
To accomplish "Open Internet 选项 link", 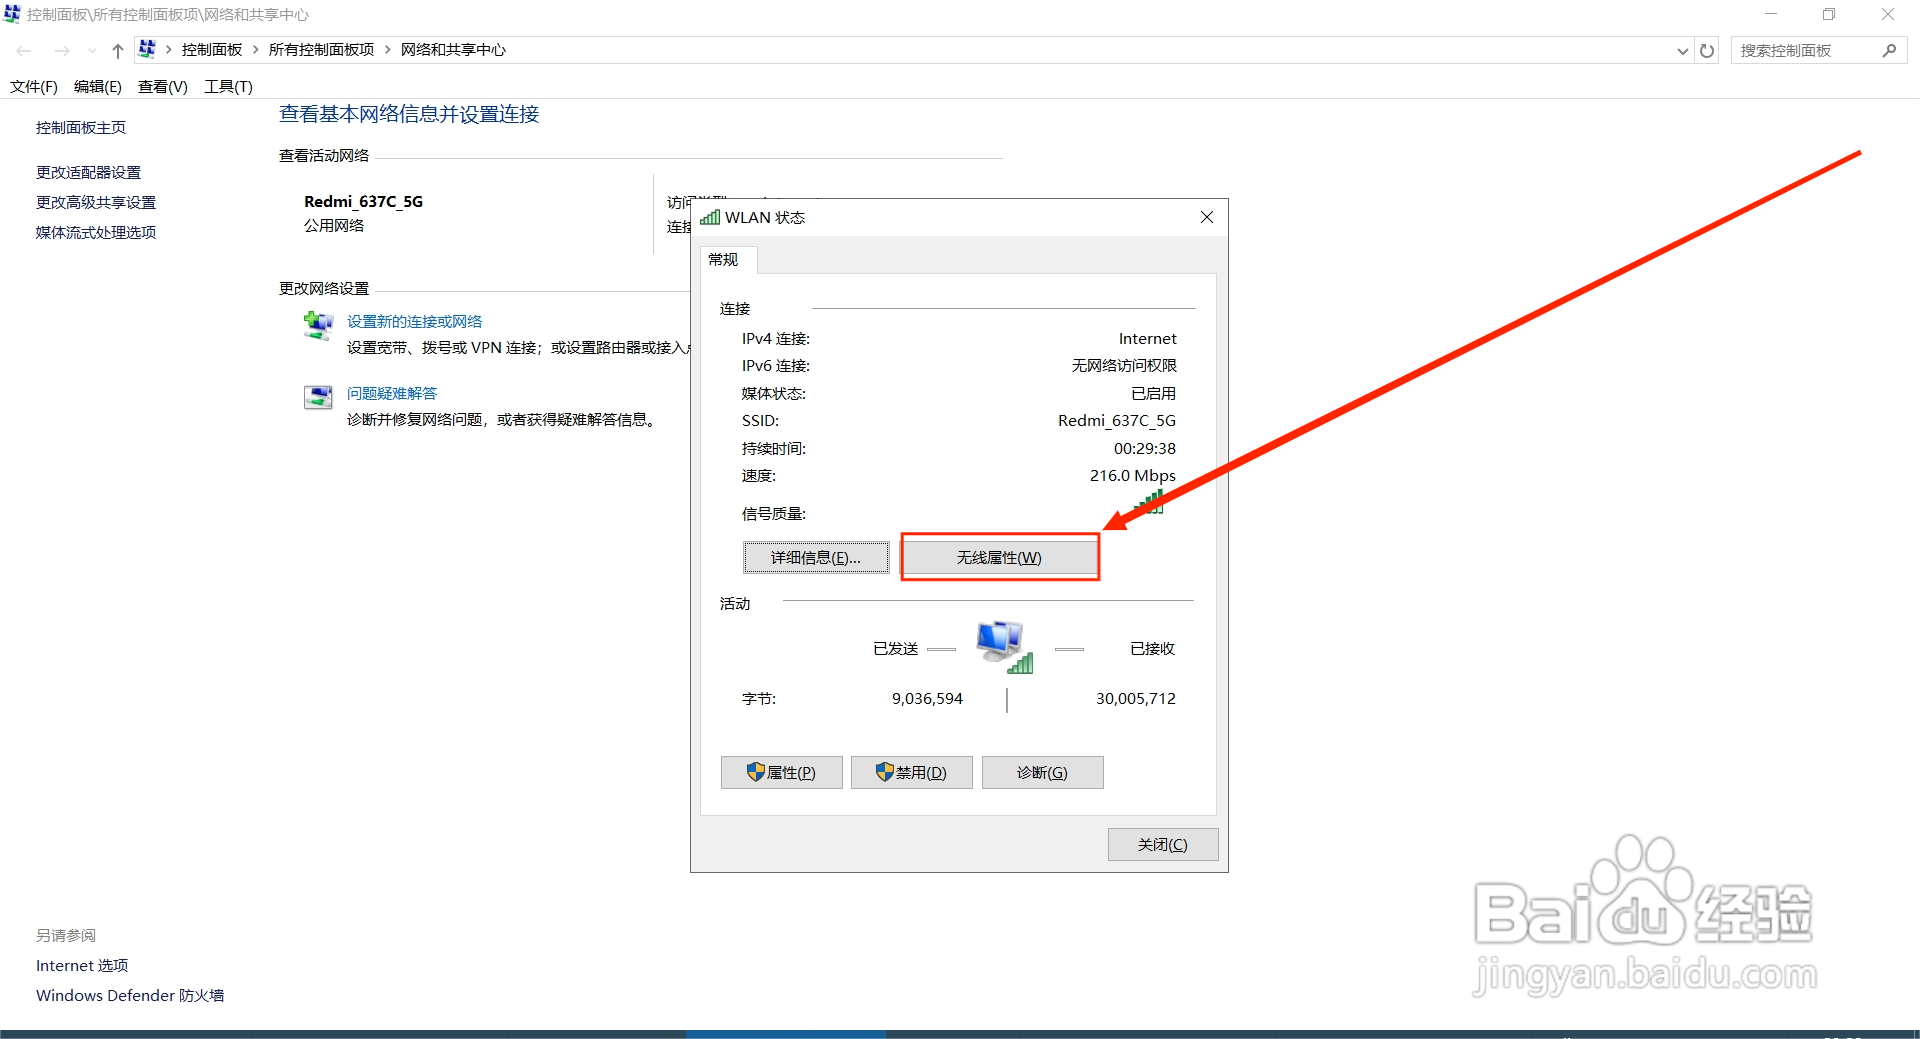I will [x=82, y=966].
